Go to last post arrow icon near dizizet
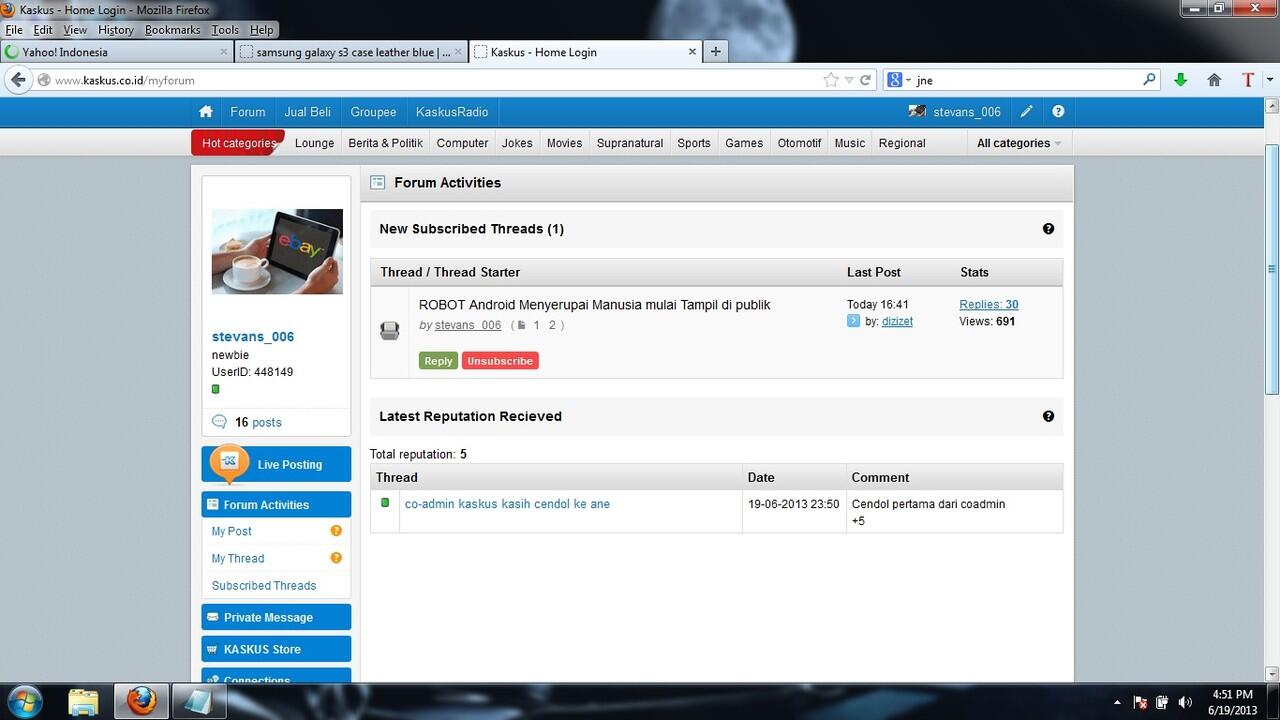The image size is (1280, 720). click(x=853, y=321)
